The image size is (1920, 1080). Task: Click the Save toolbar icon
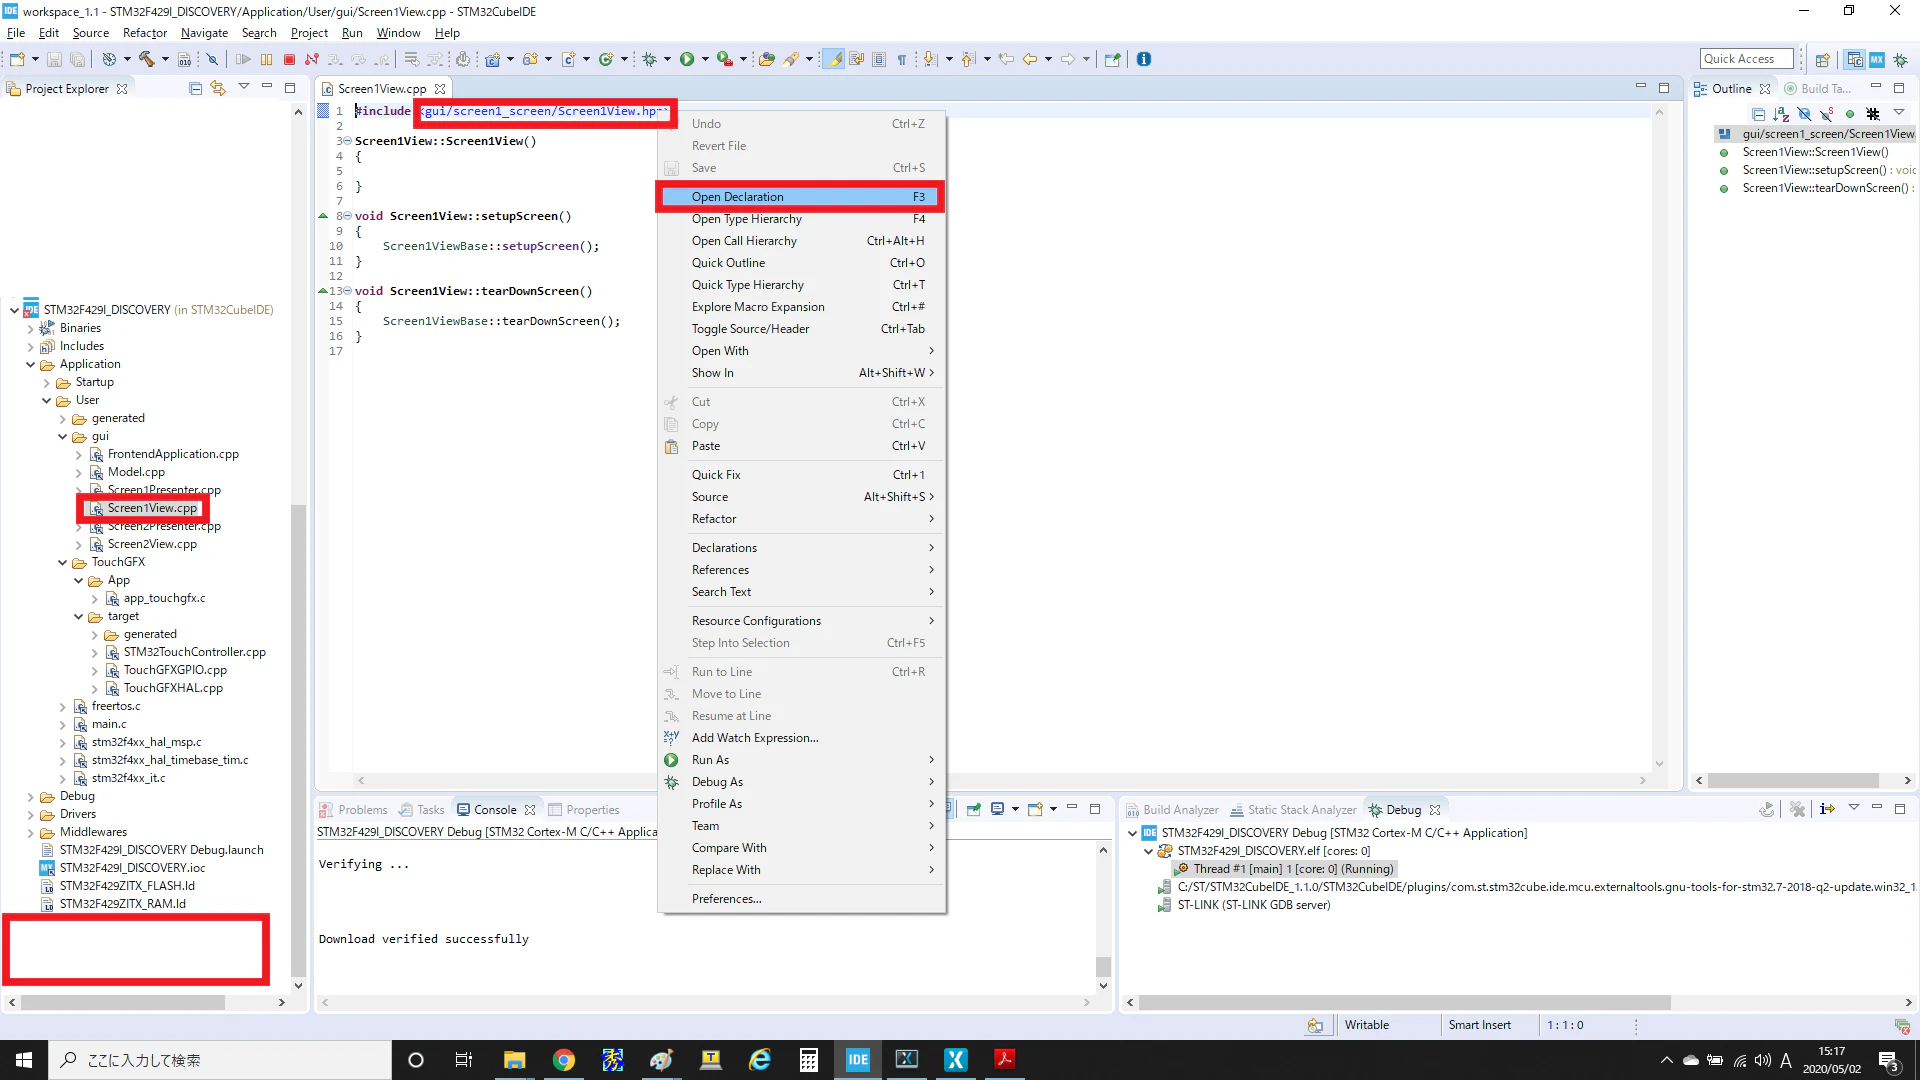point(54,59)
